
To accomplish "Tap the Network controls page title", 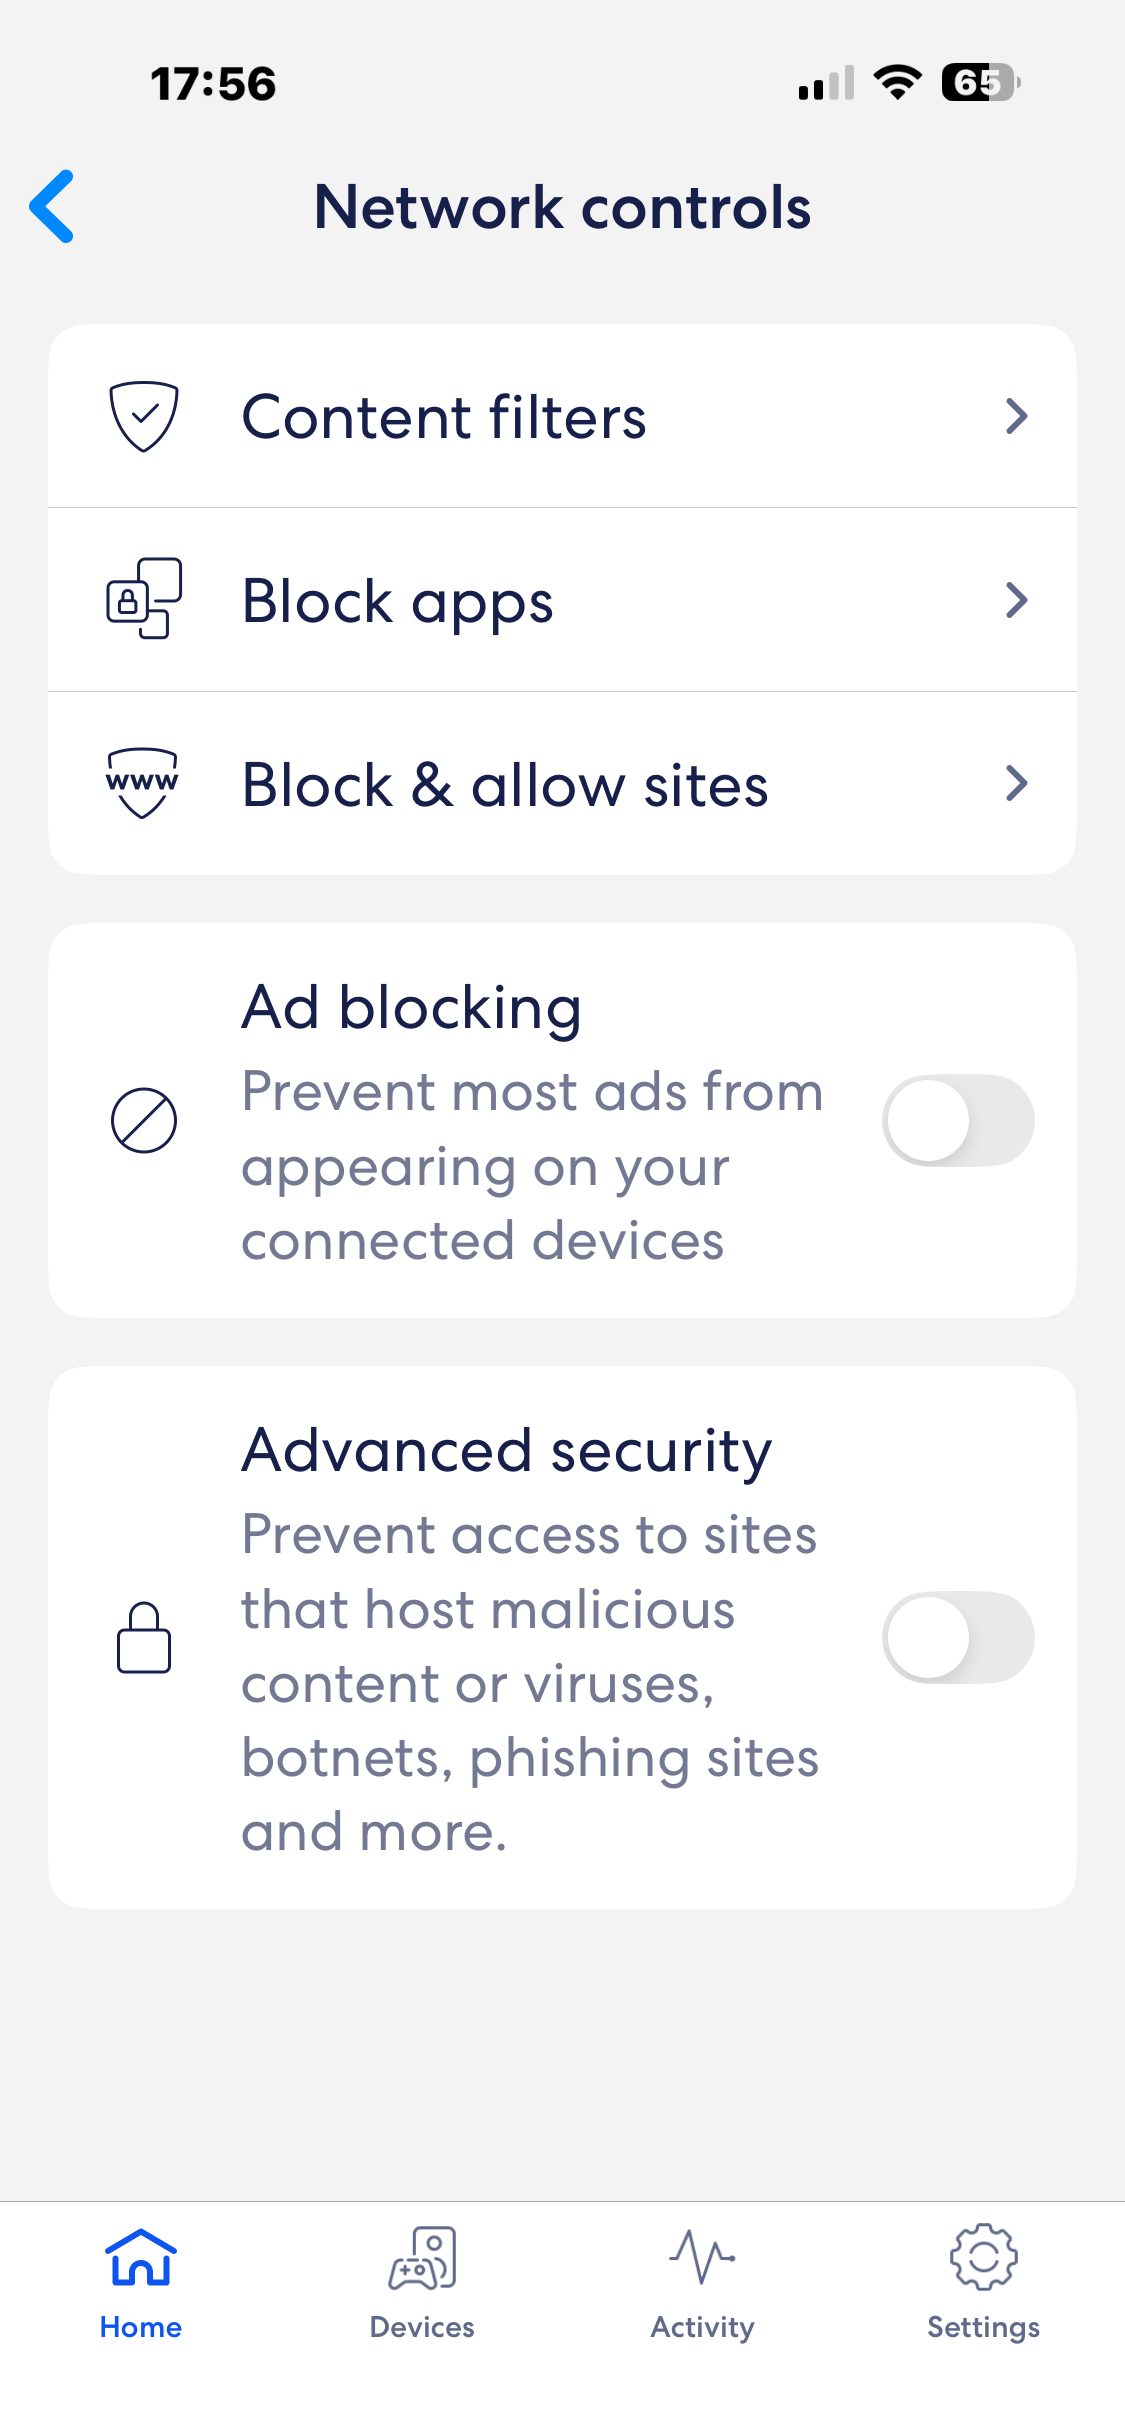I will [x=562, y=207].
